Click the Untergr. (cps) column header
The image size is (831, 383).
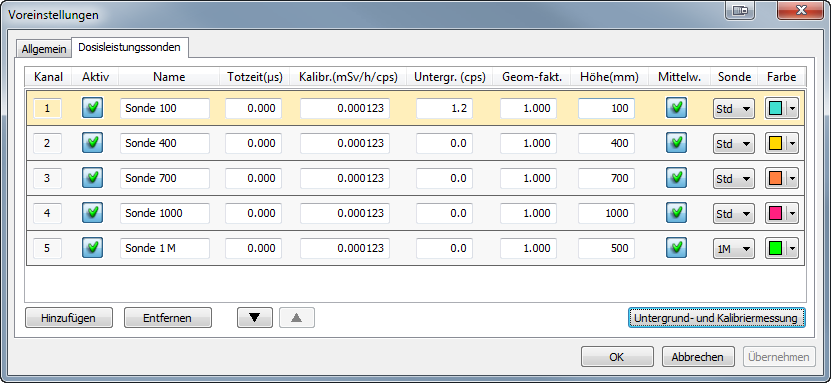click(x=450, y=77)
